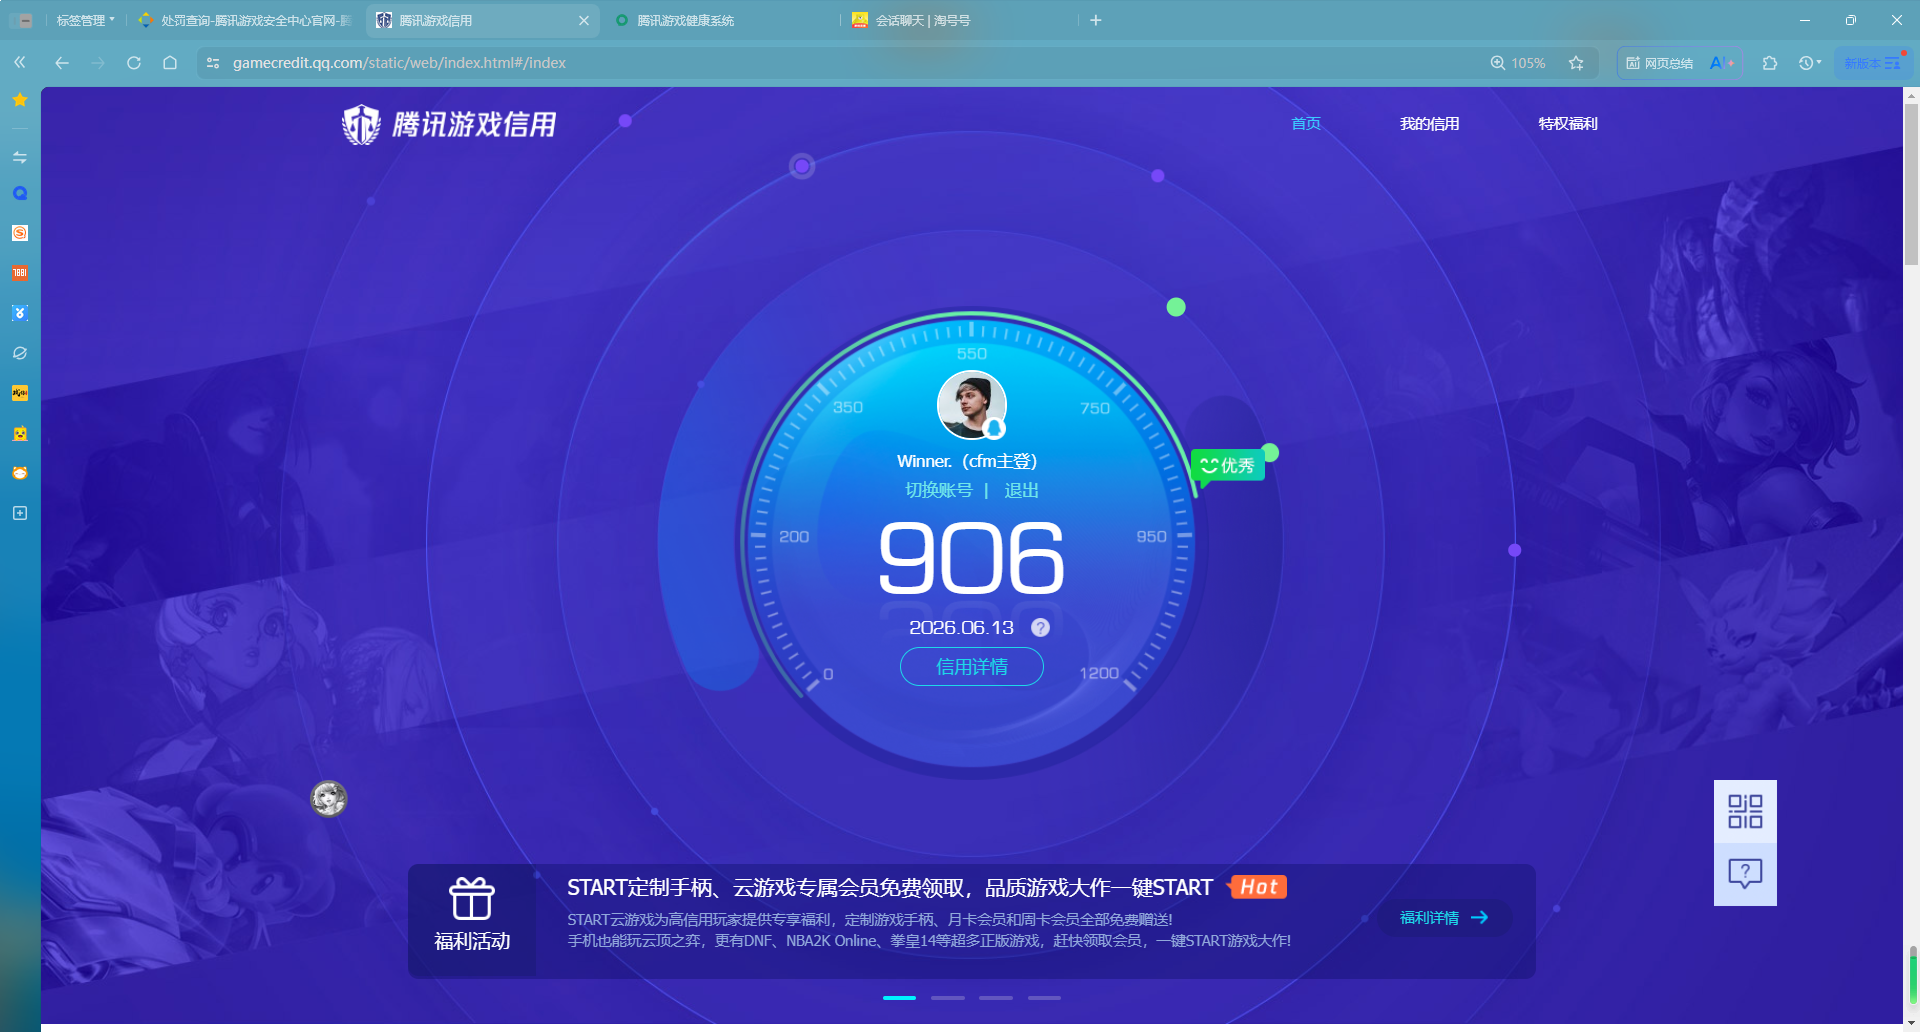This screenshot has width=1920, height=1032.
Task: Open the history clock dropdown
Action: click(1810, 62)
